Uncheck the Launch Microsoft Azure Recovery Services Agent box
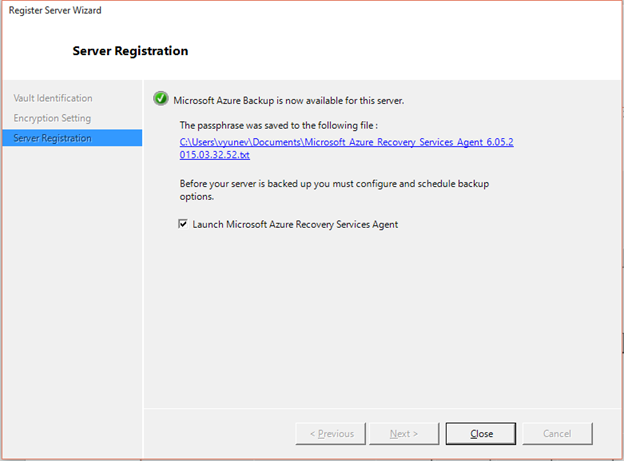 tap(183, 224)
